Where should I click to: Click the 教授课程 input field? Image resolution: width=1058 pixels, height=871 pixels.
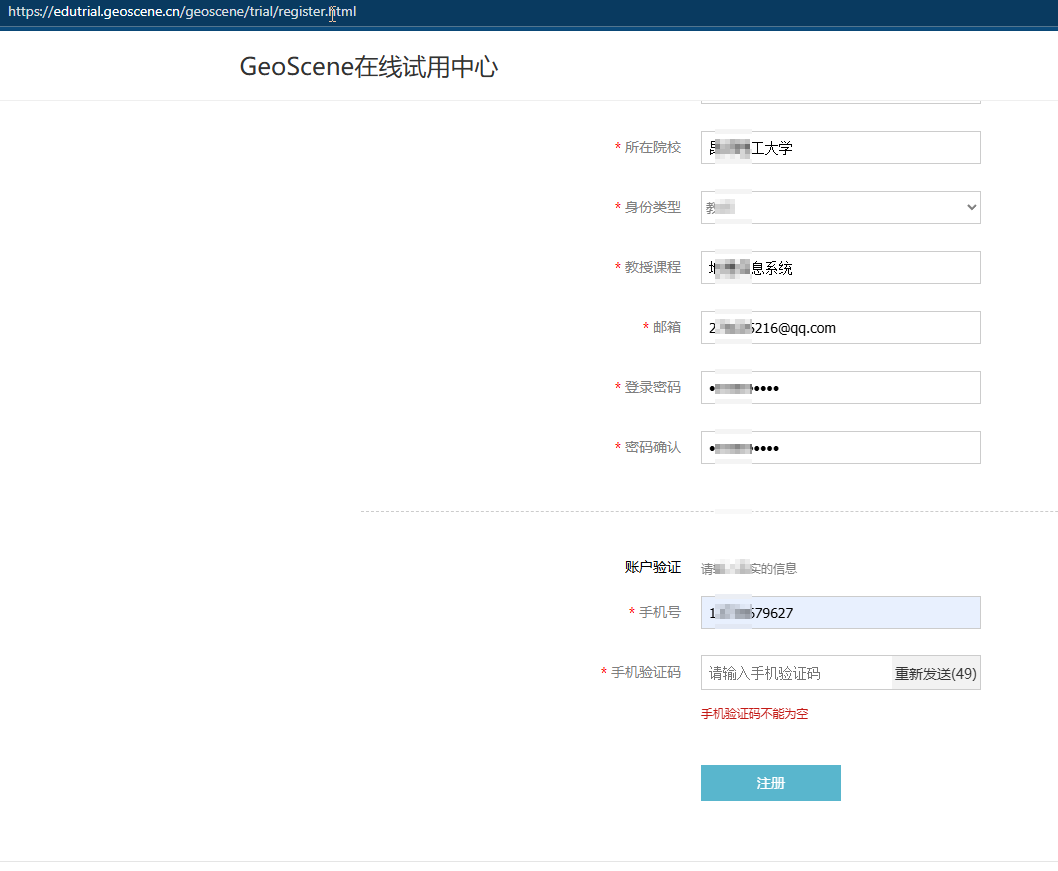[840, 267]
